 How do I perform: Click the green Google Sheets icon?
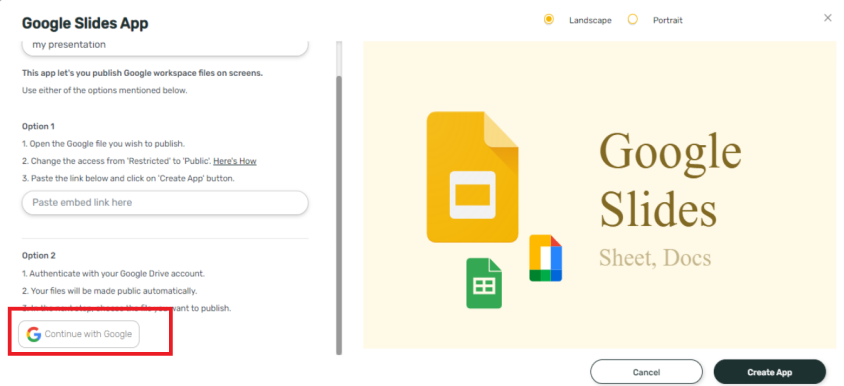484,283
